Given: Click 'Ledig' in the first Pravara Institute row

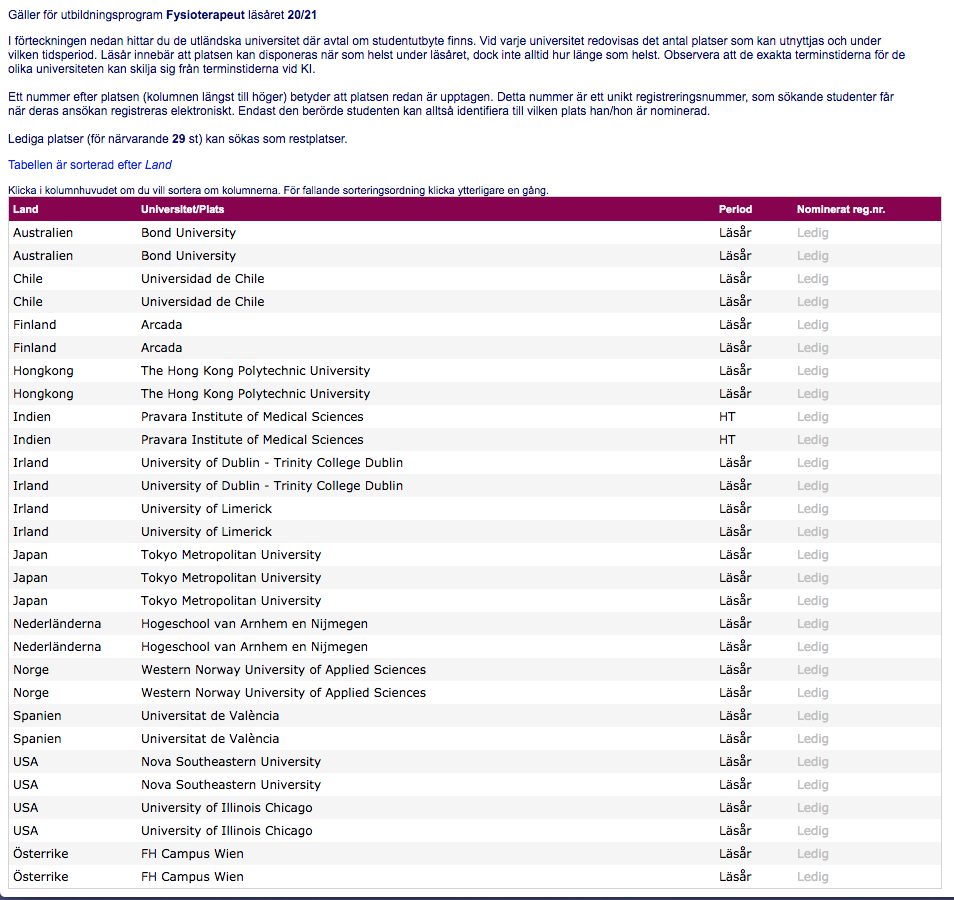Looking at the screenshot, I should point(813,417).
